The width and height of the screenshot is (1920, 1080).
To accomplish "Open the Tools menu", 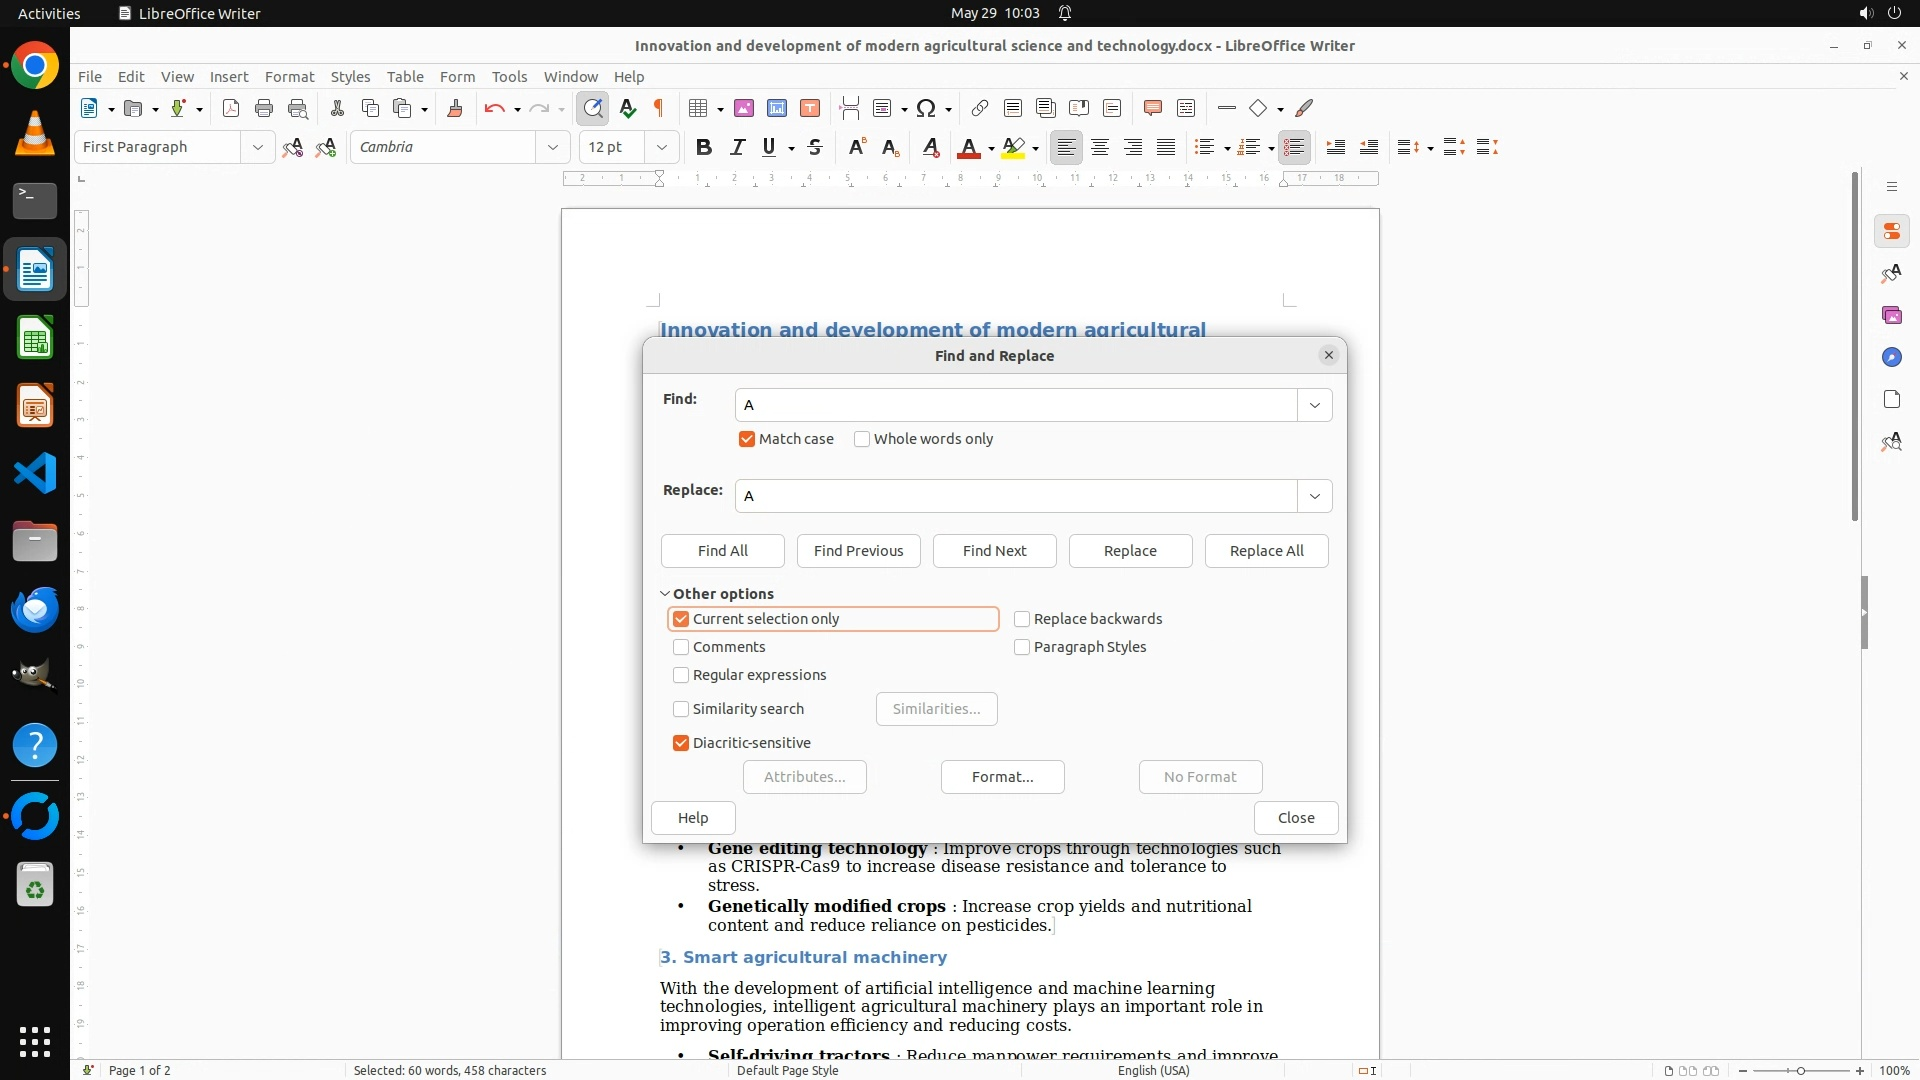I will [509, 76].
